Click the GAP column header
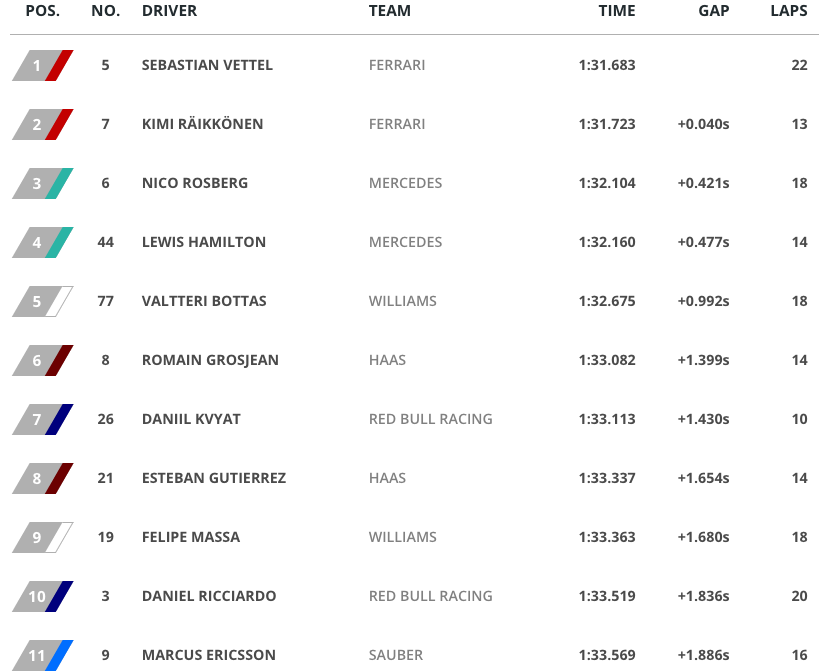The width and height of the screenshot is (835, 671). (714, 11)
